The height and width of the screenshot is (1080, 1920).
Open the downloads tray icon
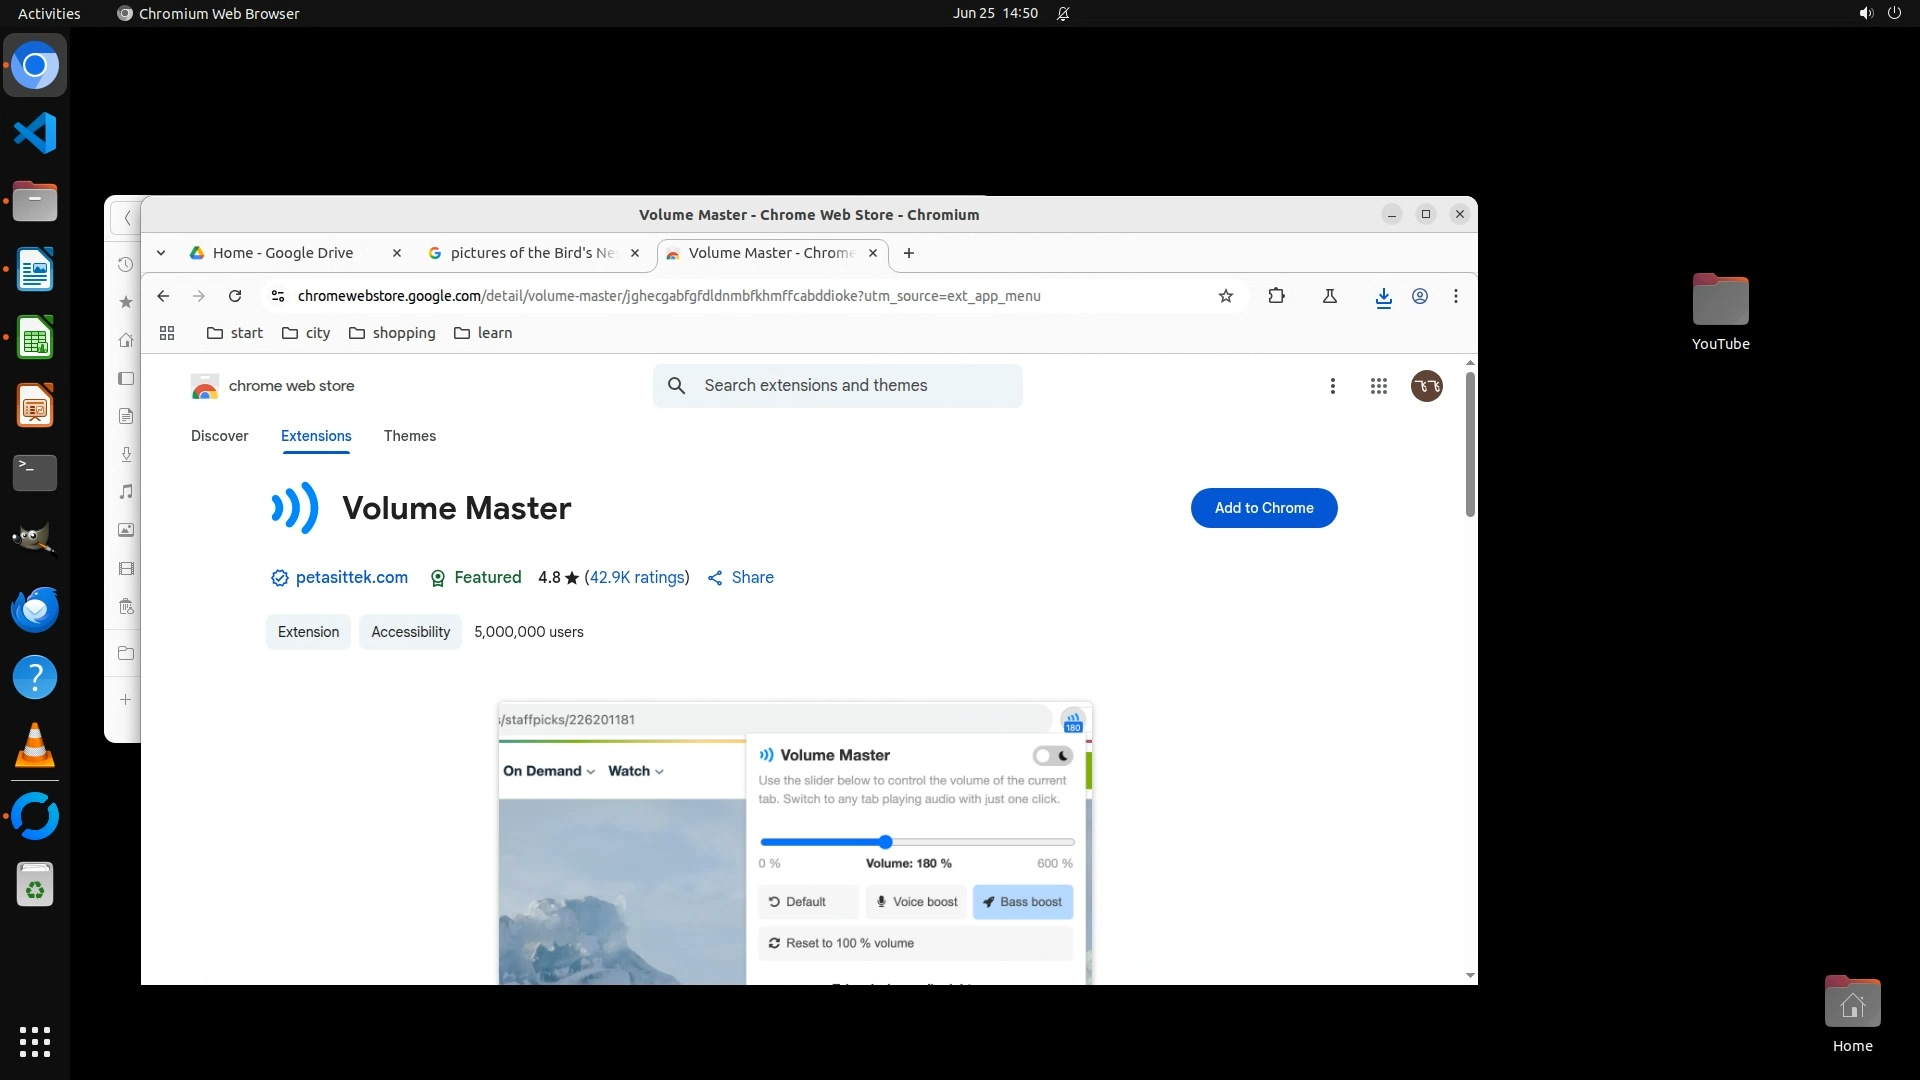click(1383, 297)
